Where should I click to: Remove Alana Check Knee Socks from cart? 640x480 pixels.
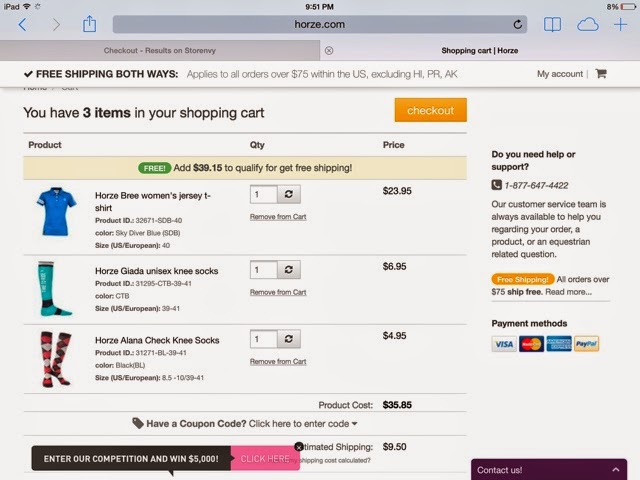(278, 362)
